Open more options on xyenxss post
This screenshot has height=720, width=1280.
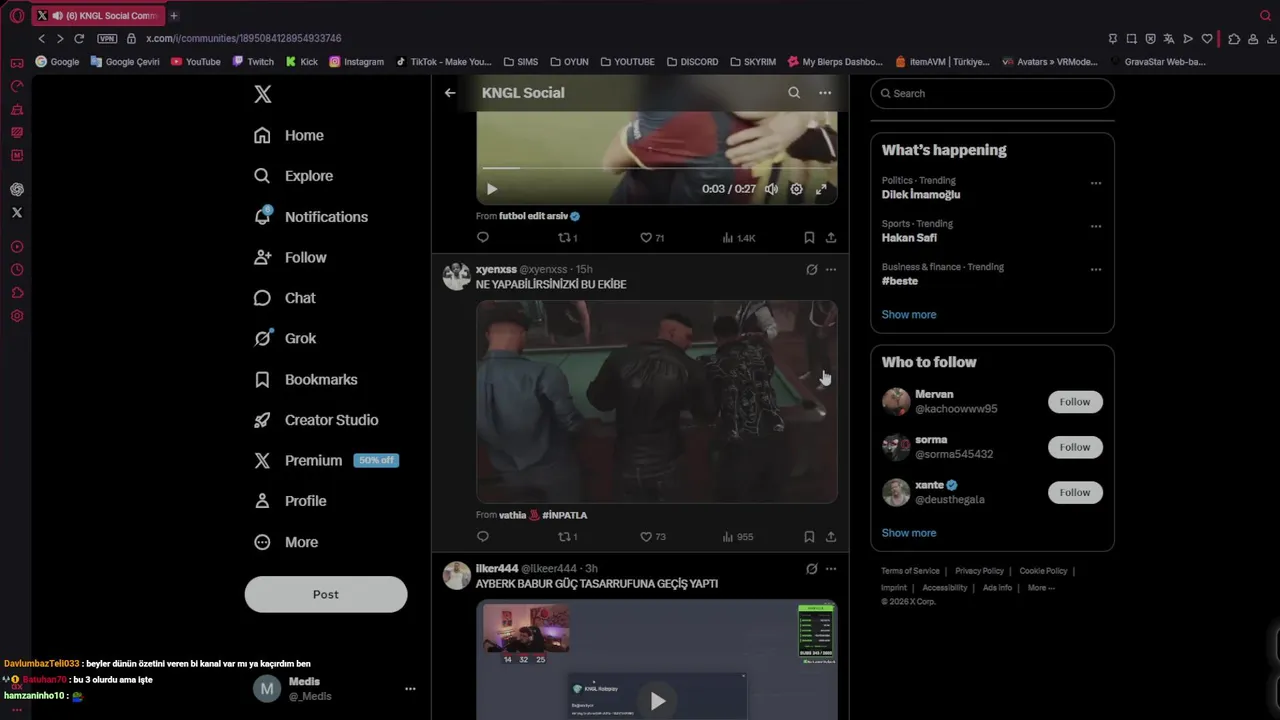[x=831, y=270]
